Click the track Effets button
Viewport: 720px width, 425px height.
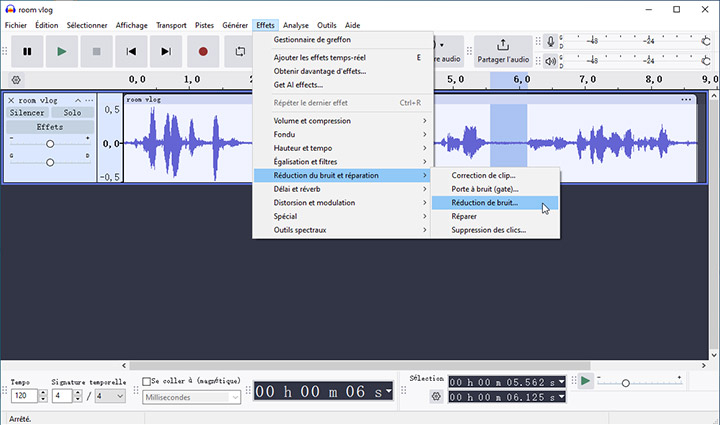click(49, 127)
